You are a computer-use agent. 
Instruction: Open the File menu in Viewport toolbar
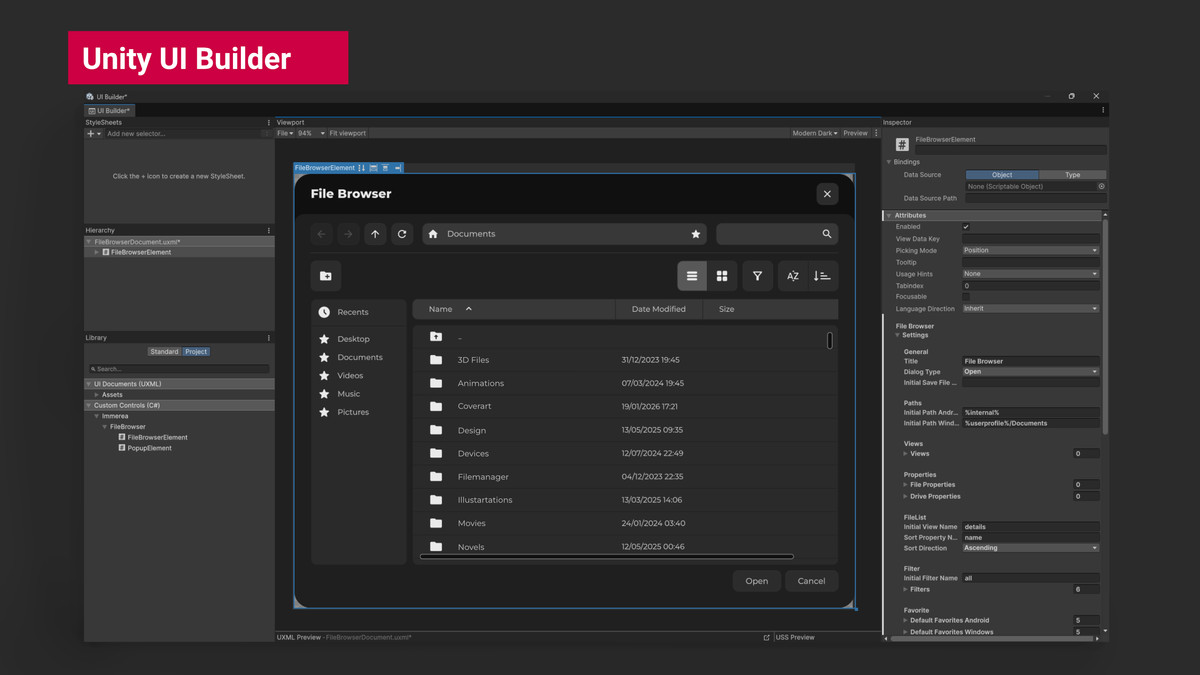click(x=285, y=133)
